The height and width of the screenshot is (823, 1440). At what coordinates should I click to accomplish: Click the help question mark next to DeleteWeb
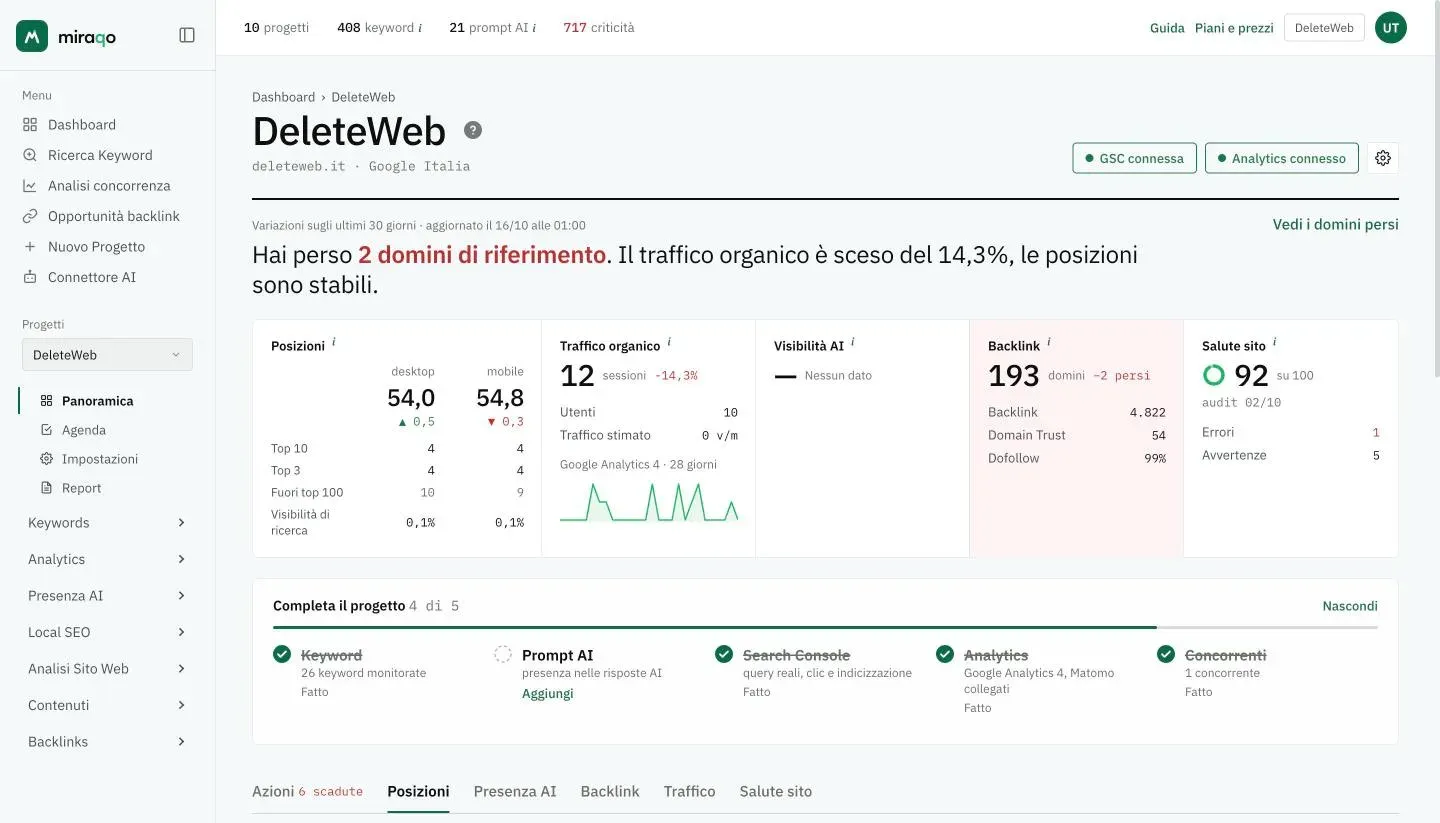click(x=473, y=130)
